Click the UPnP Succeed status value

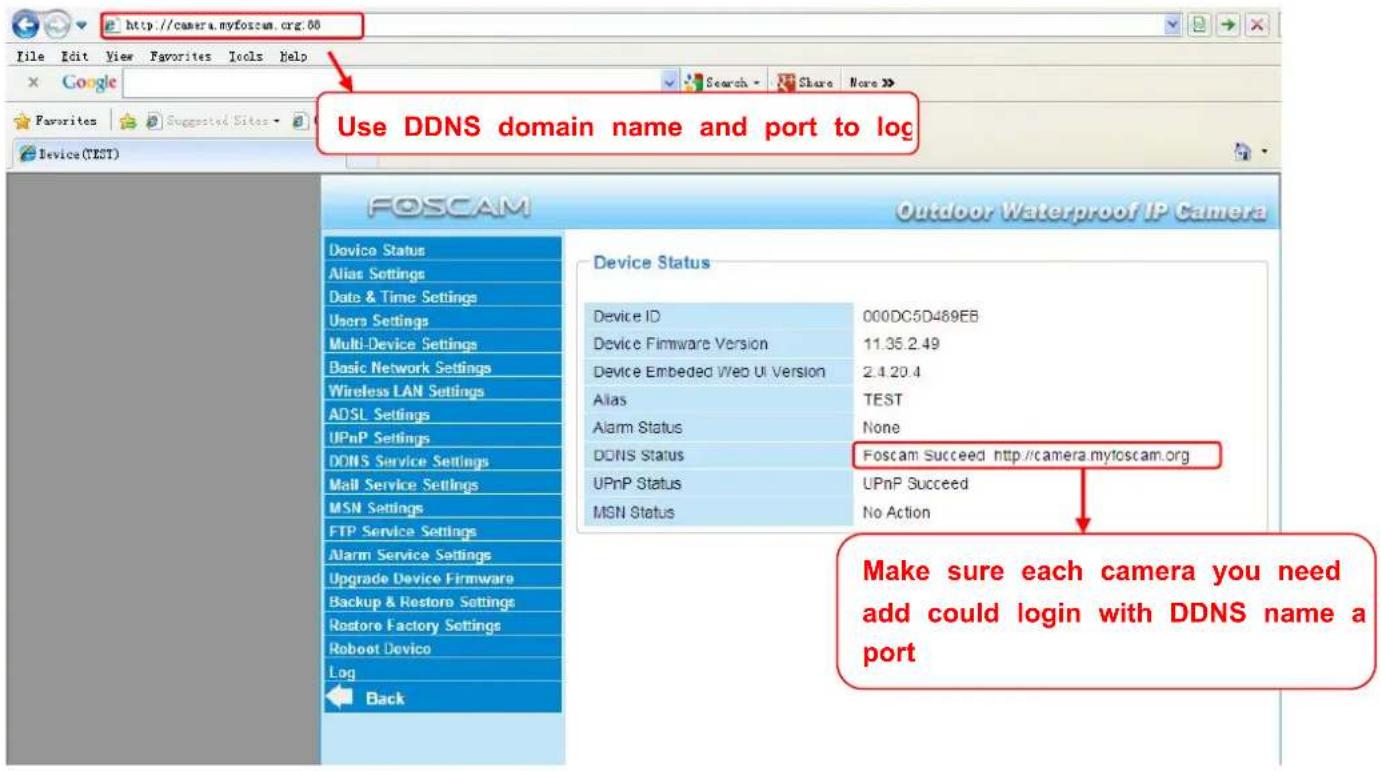[915, 484]
